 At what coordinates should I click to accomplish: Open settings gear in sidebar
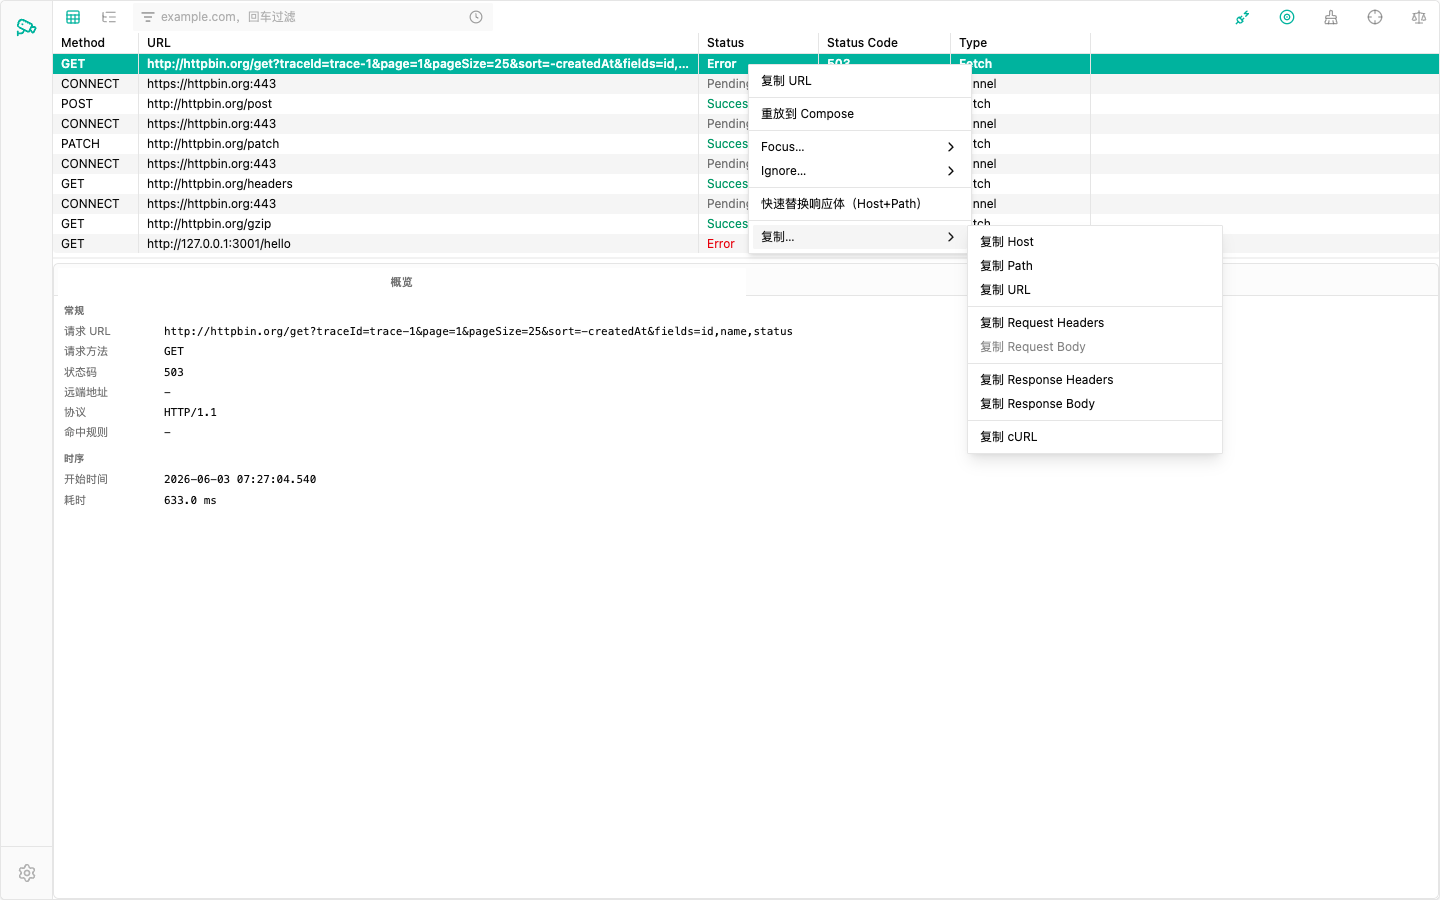point(27,873)
